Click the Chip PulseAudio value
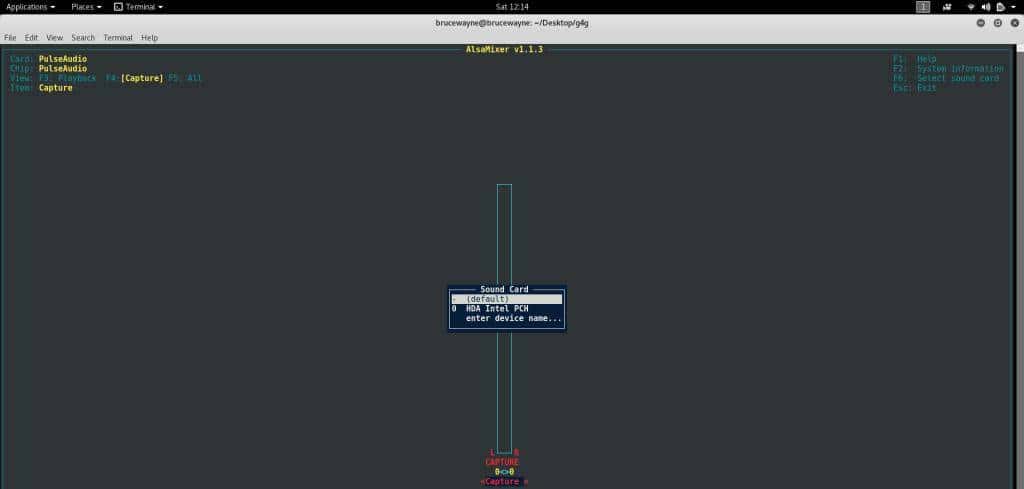 click(x=63, y=69)
